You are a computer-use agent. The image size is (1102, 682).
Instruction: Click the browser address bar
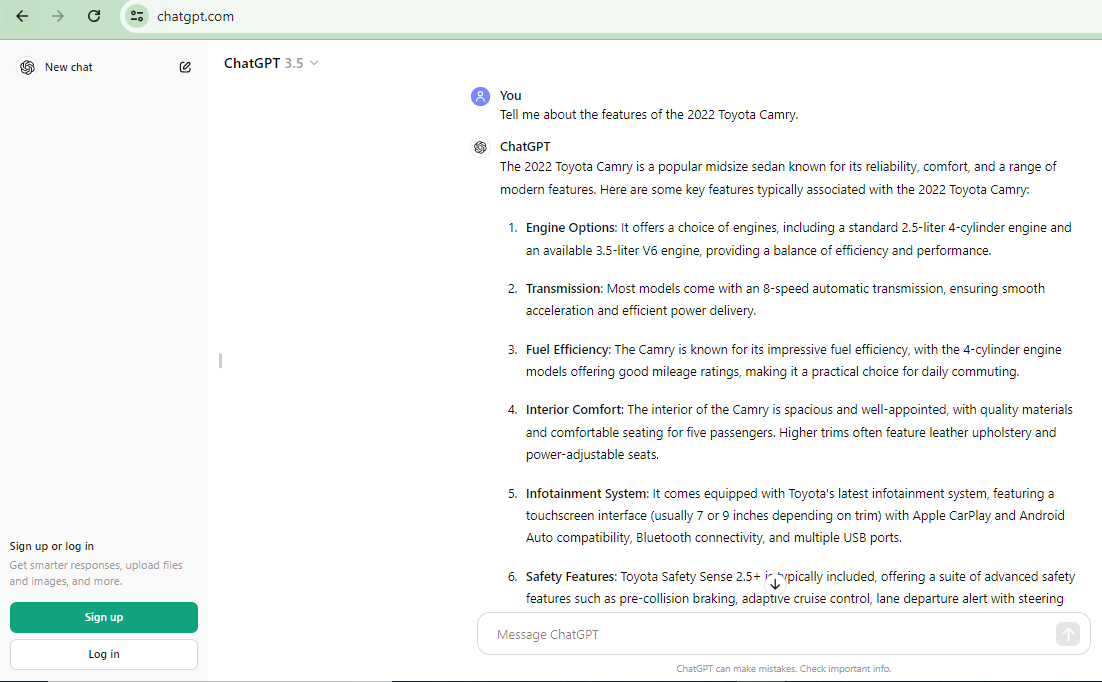tap(300, 16)
